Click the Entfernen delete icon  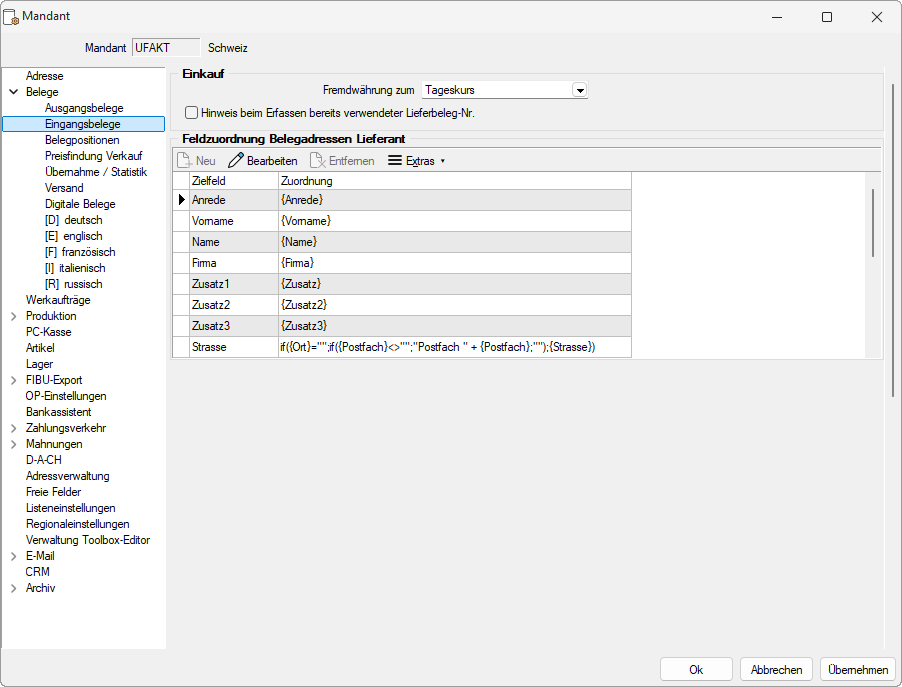(x=317, y=160)
